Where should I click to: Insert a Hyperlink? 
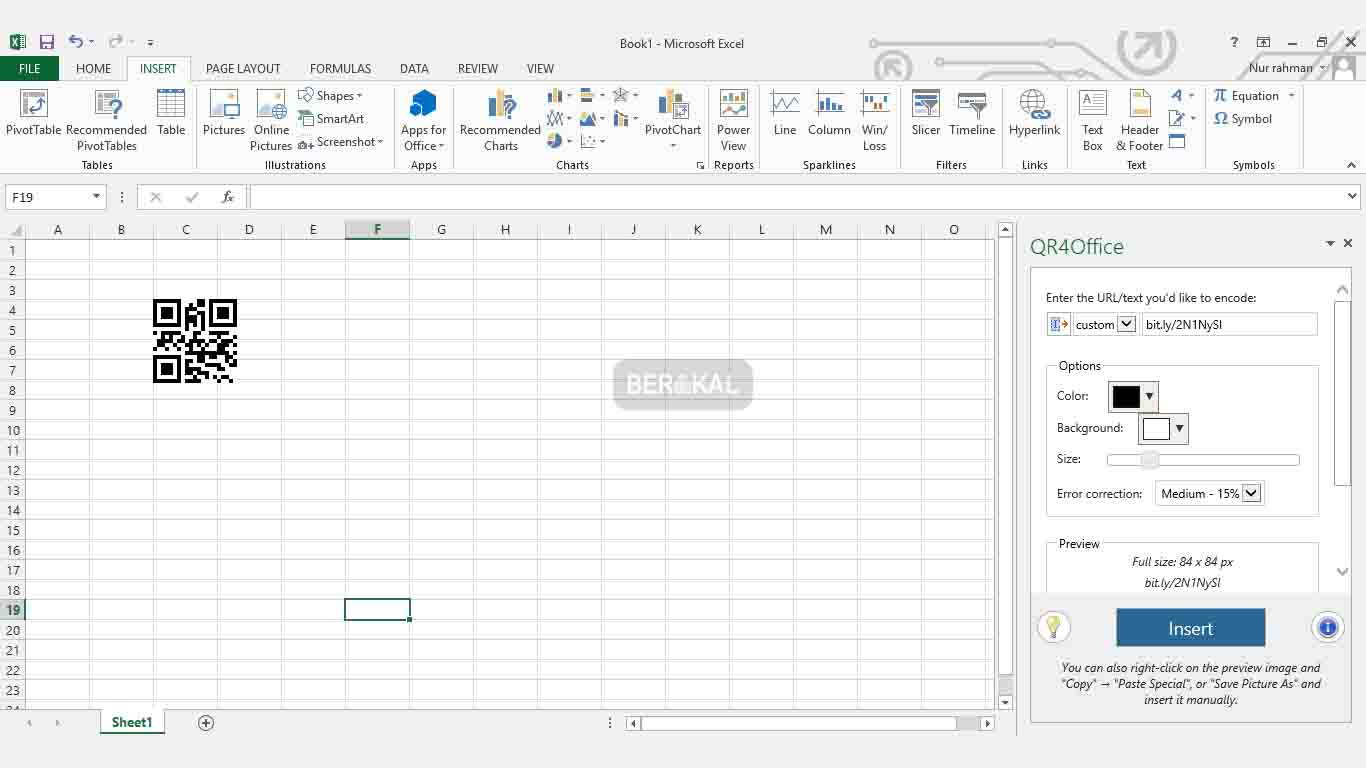click(1034, 113)
